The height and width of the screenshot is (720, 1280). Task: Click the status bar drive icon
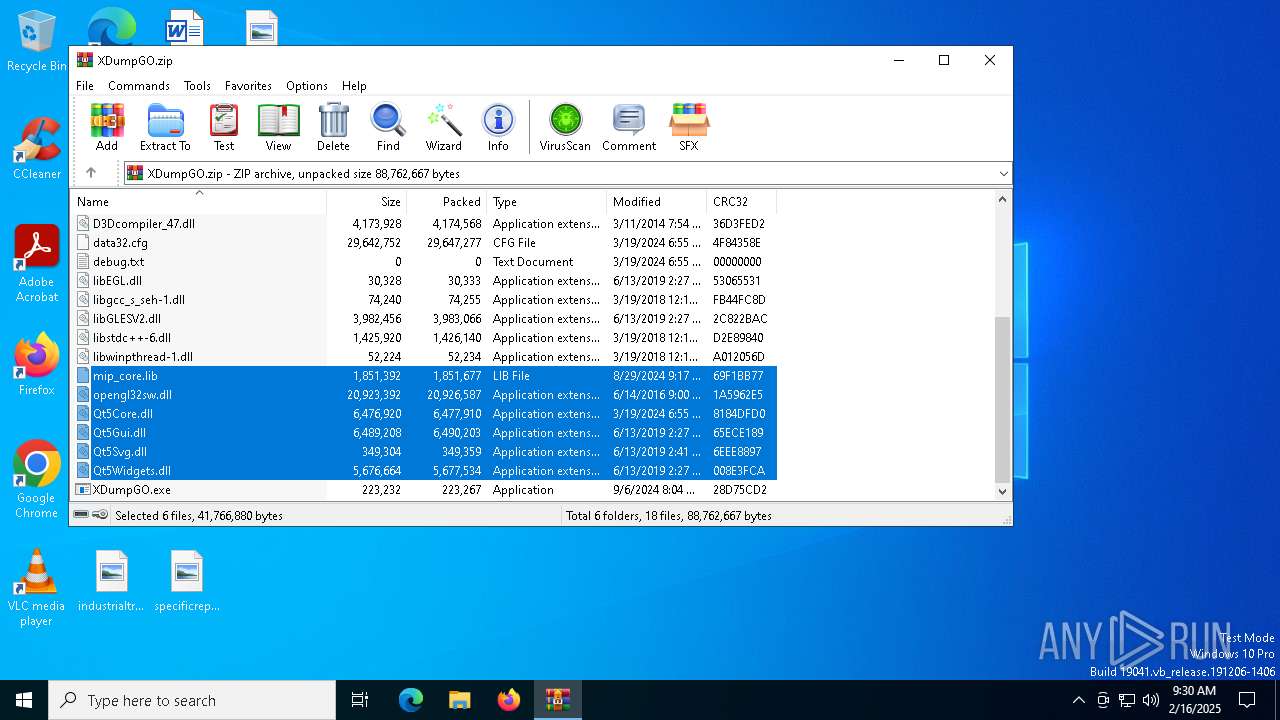click(81, 515)
